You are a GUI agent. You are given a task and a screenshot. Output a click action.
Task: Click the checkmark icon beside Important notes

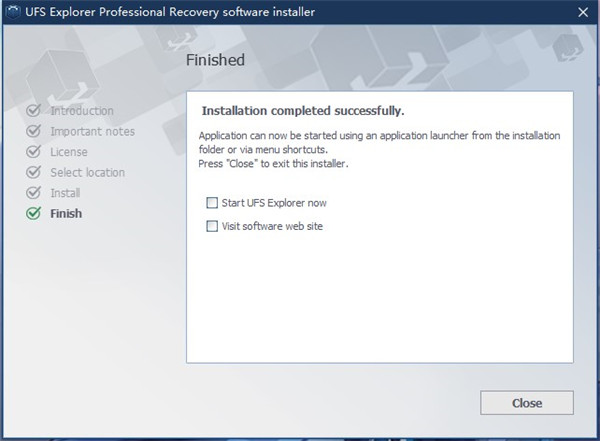click(34, 132)
